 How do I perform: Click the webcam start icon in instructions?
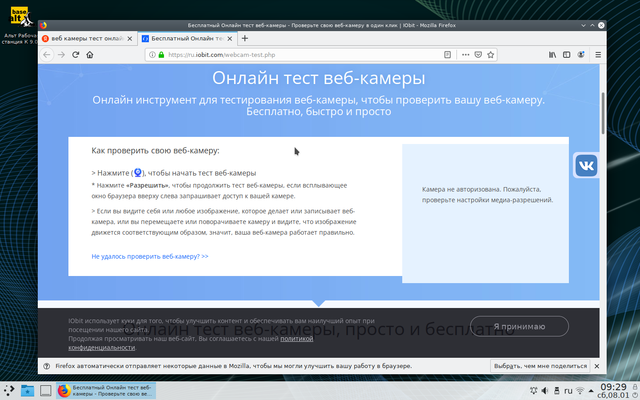(138, 173)
